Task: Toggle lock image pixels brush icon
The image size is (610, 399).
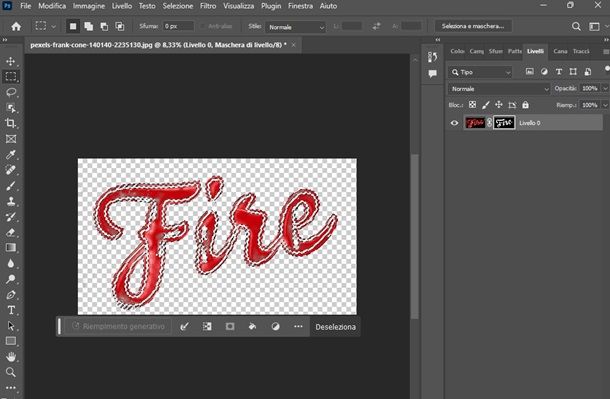Action: (486, 105)
